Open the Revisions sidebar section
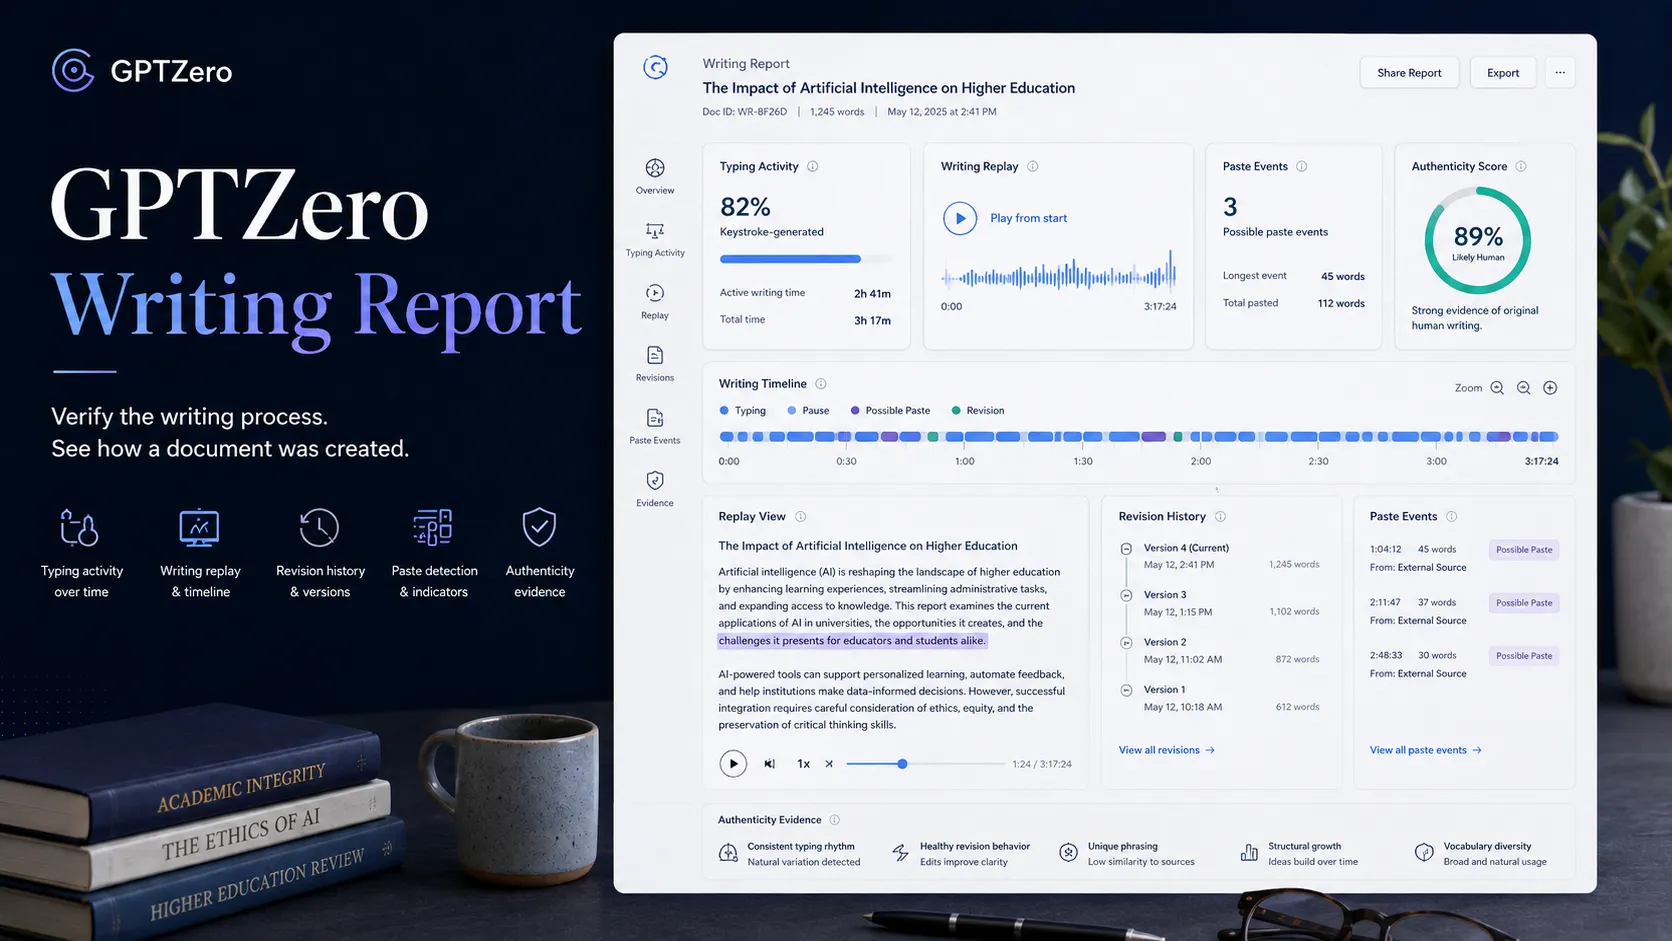 pyautogui.click(x=655, y=364)
